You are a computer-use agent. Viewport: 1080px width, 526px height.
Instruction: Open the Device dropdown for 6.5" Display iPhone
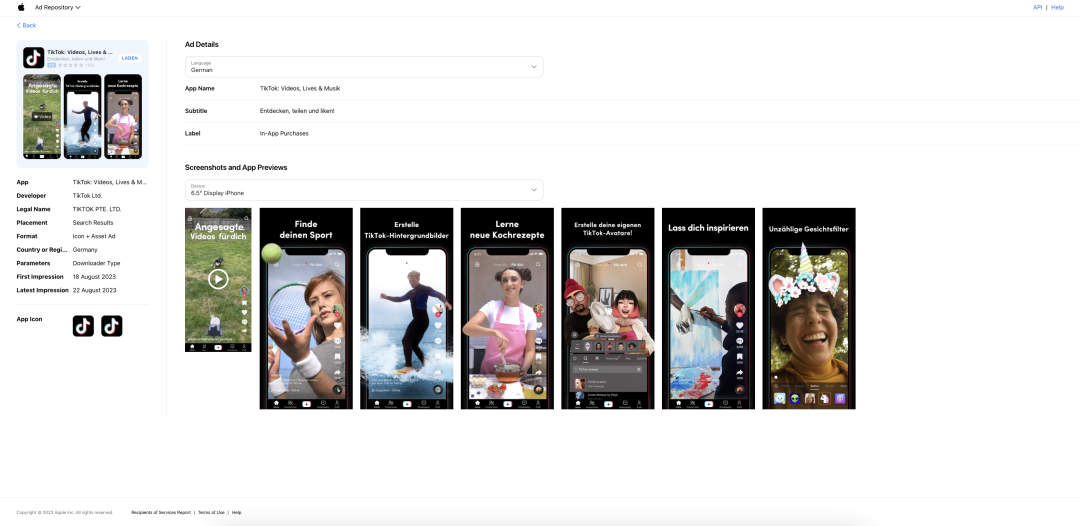click(364, 189)
